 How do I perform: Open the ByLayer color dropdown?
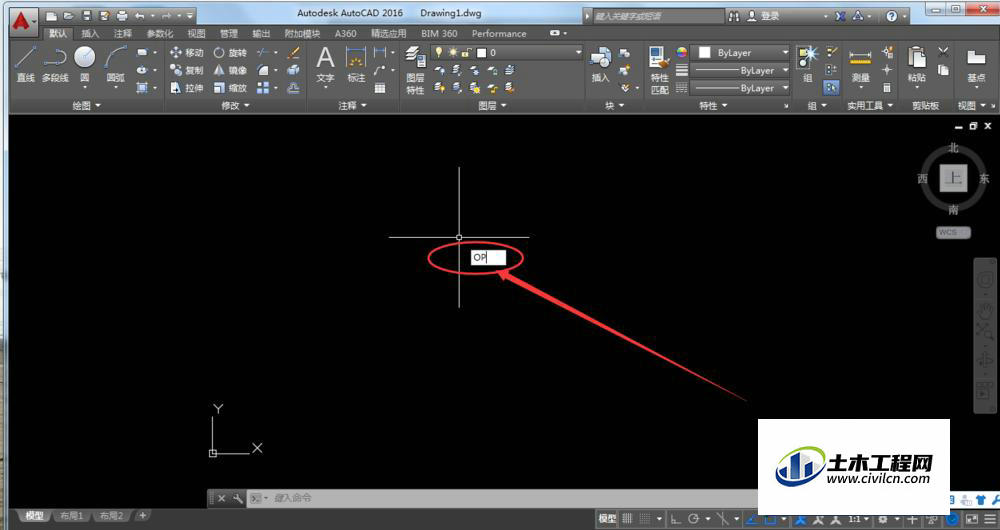click(x=742, y=53)
